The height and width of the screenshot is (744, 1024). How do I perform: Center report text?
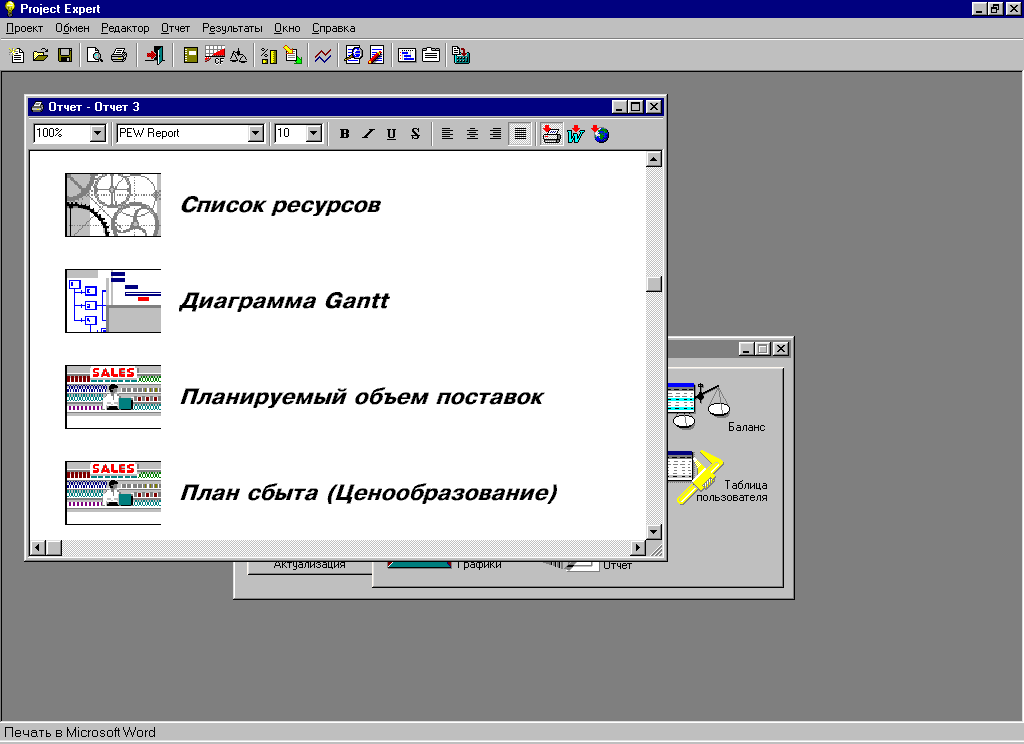coord(472,134)
